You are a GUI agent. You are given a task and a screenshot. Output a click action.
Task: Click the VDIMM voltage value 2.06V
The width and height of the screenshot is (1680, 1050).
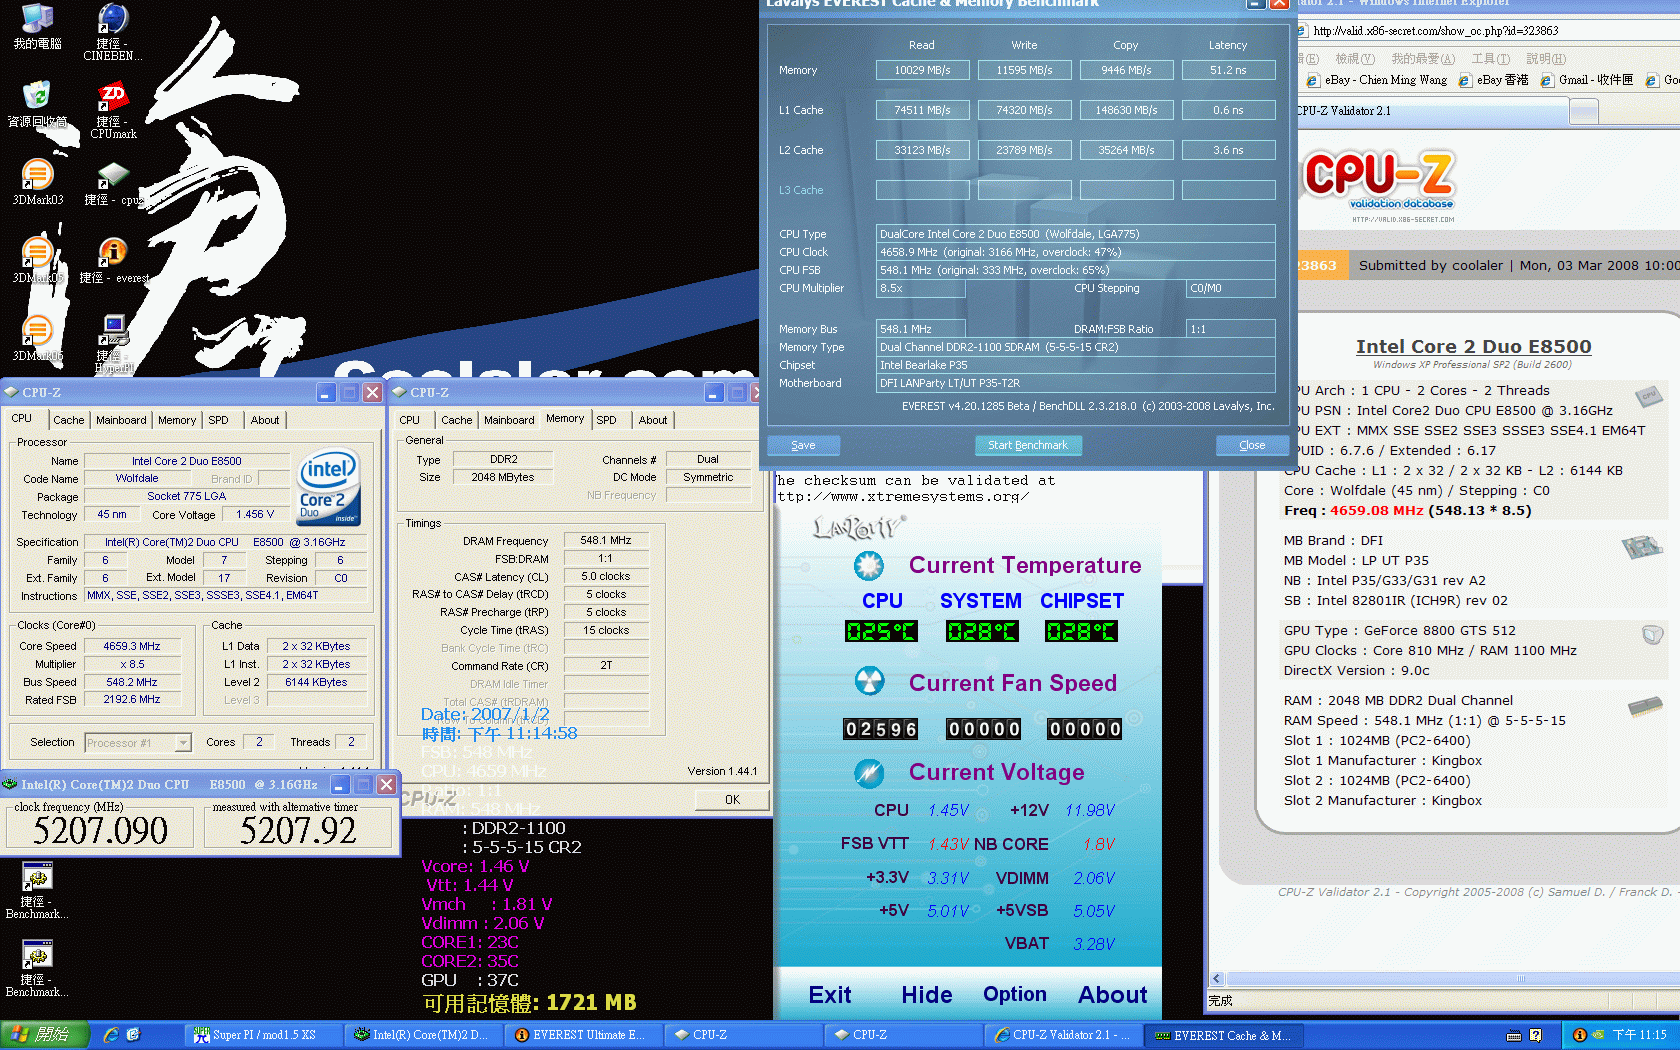1094,878
